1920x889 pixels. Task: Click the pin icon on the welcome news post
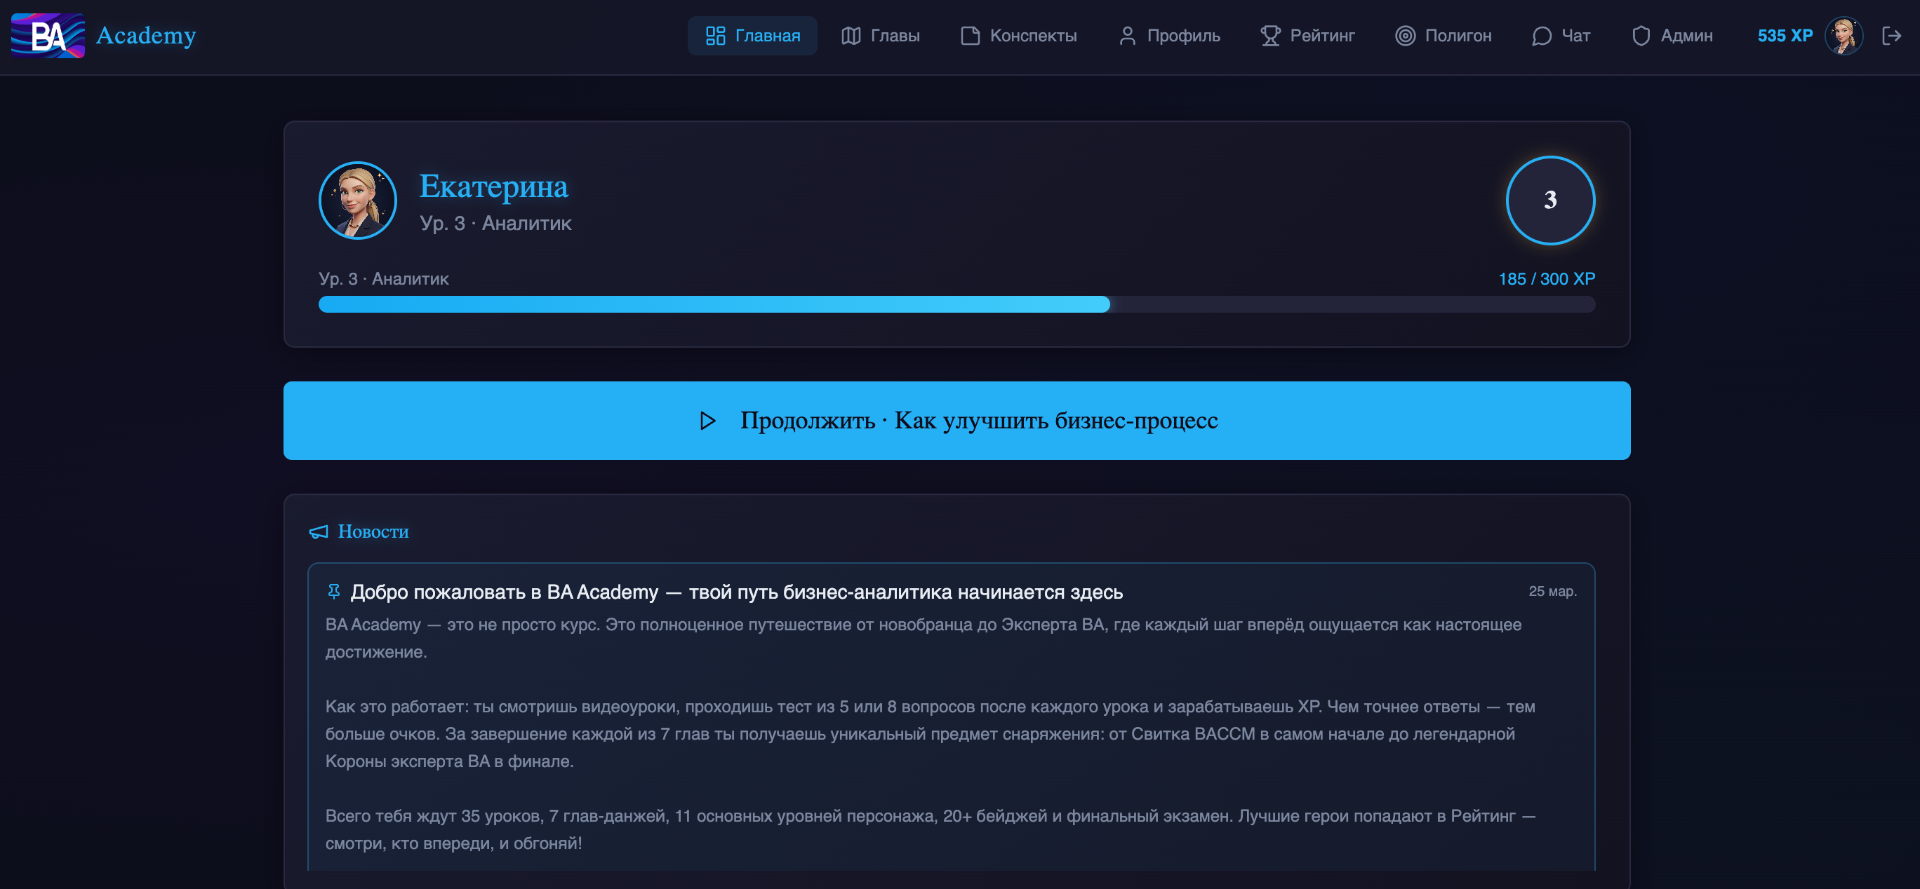(334, 592)
